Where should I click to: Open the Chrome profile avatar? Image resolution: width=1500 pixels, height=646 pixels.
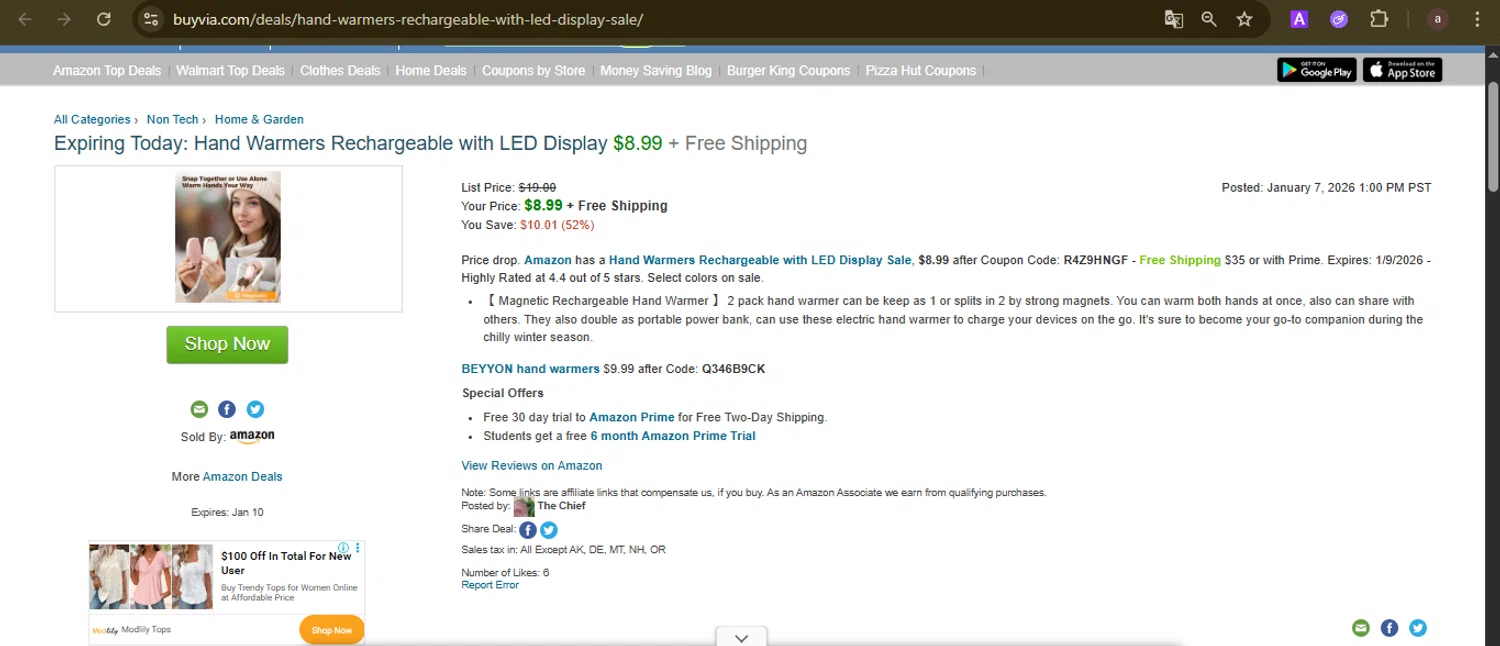[1438, 19]
